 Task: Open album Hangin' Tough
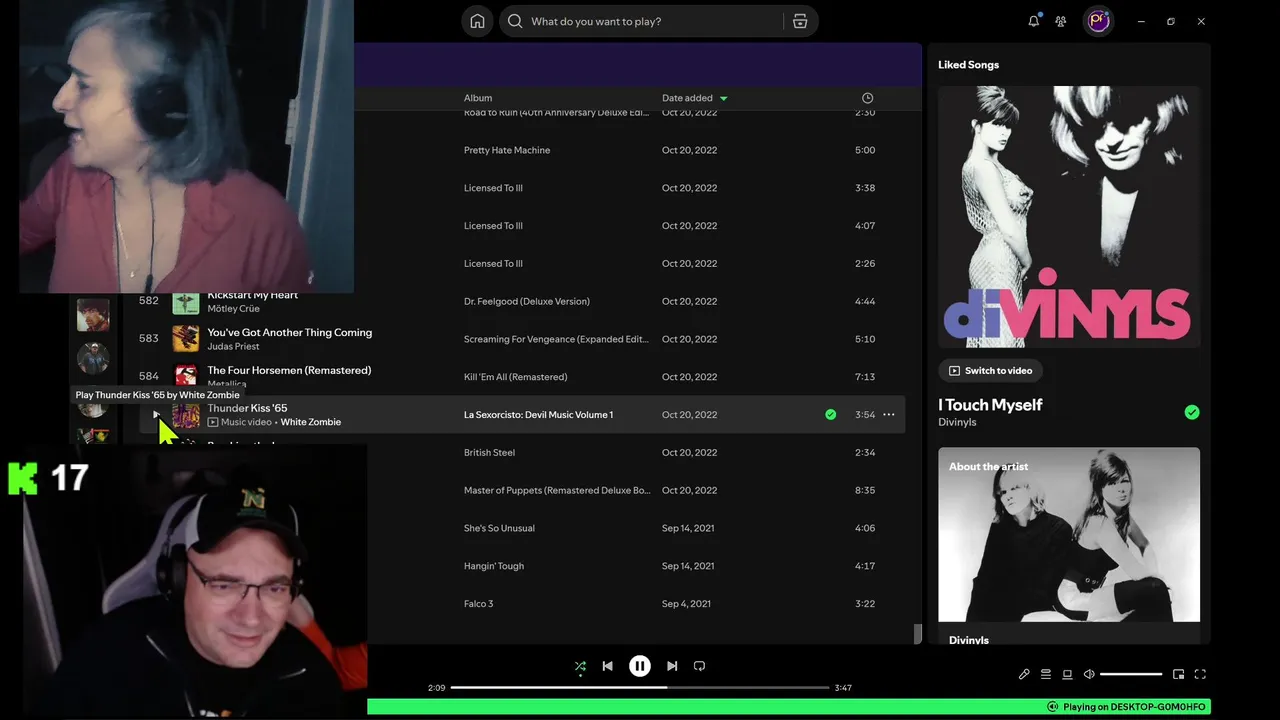[x=494, y=566]
